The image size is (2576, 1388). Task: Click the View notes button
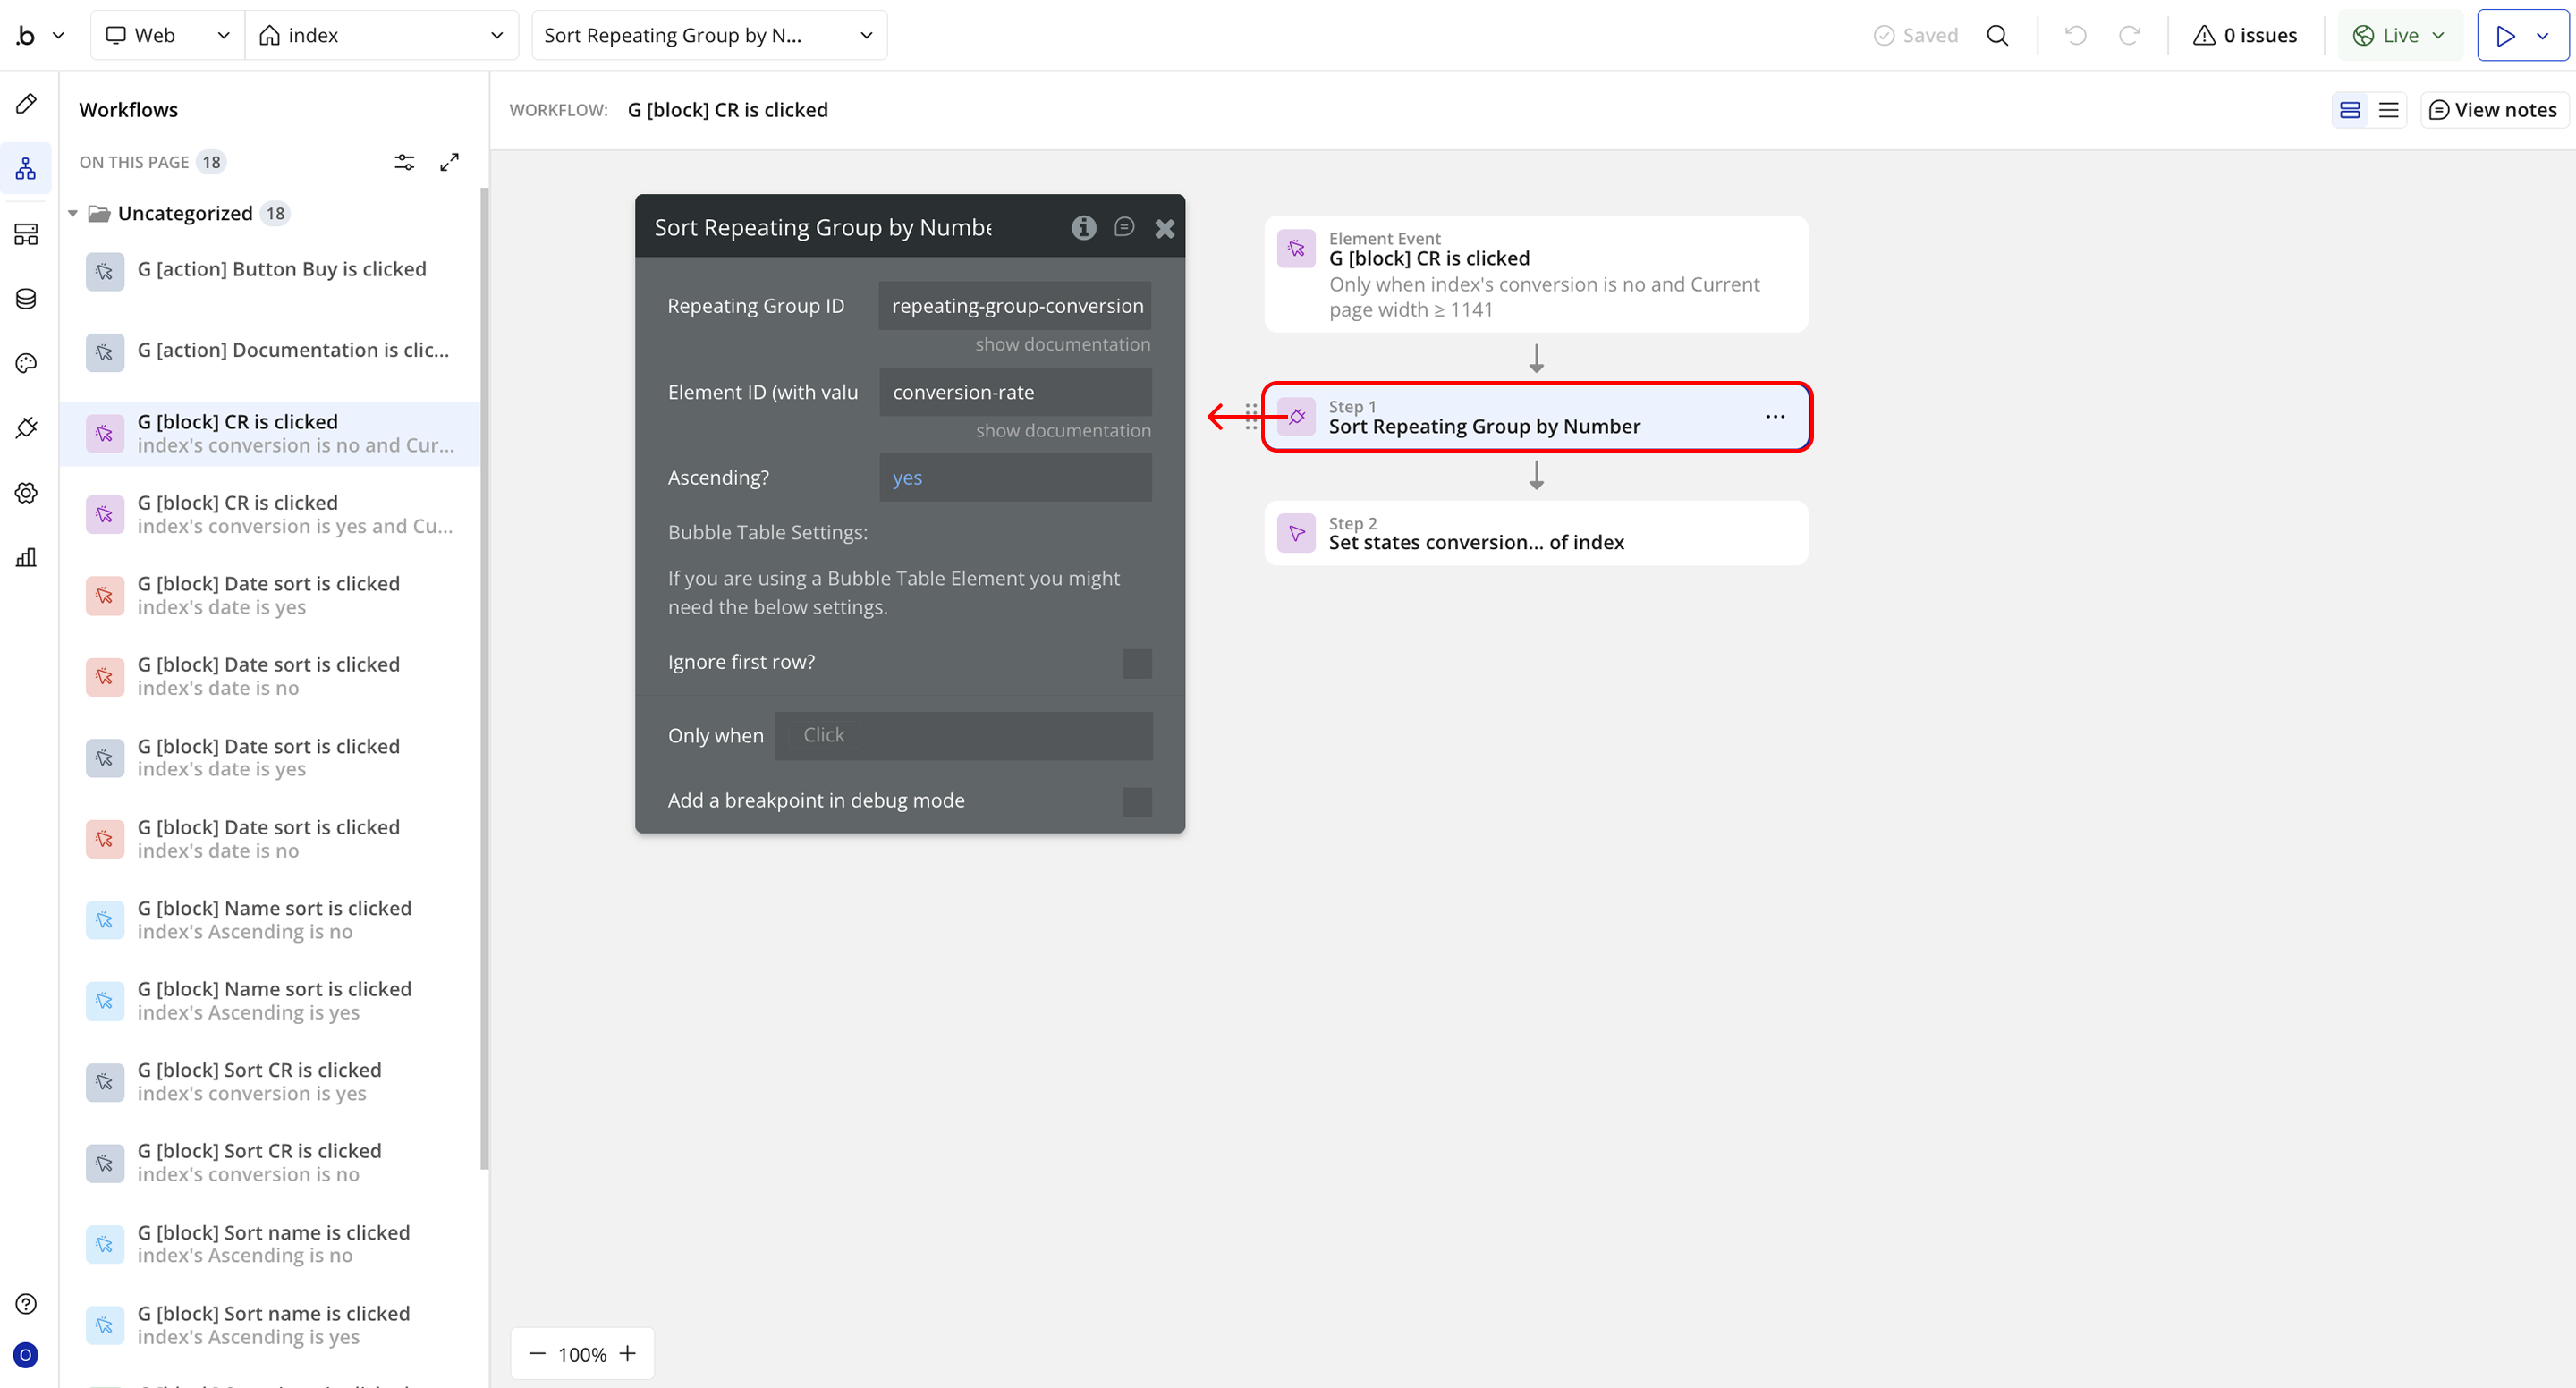coord(2493,110)
